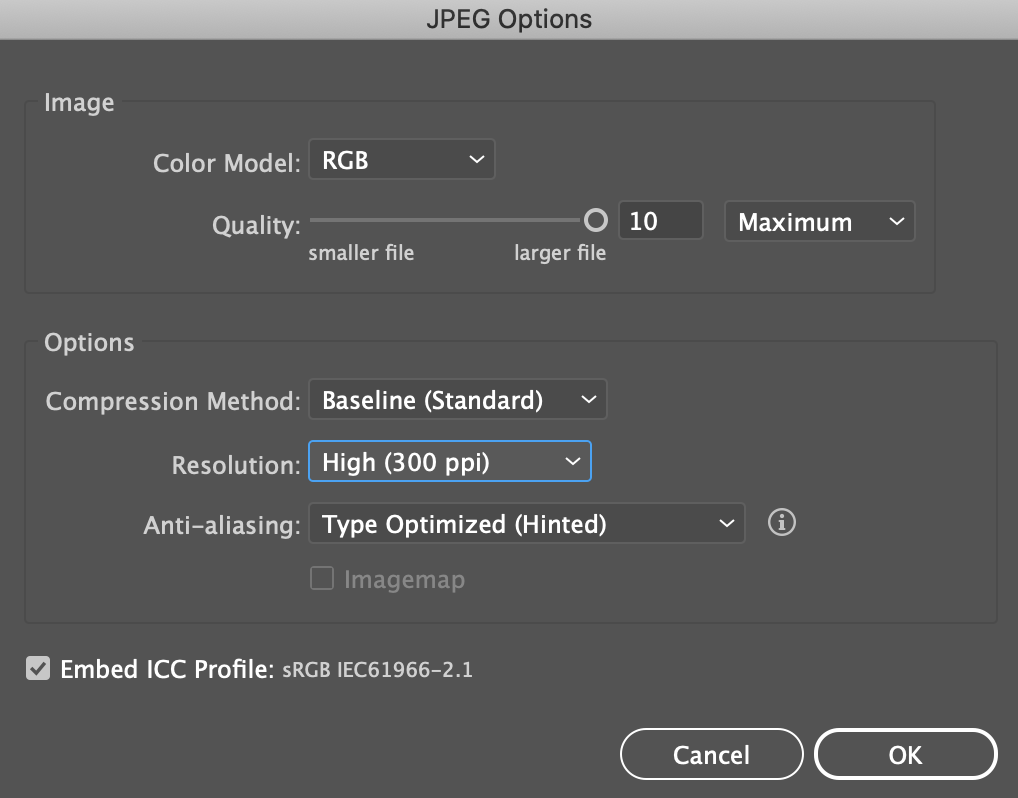Click the Quality label
This screenshot has width=1018, height=798.
pos(256,225)
